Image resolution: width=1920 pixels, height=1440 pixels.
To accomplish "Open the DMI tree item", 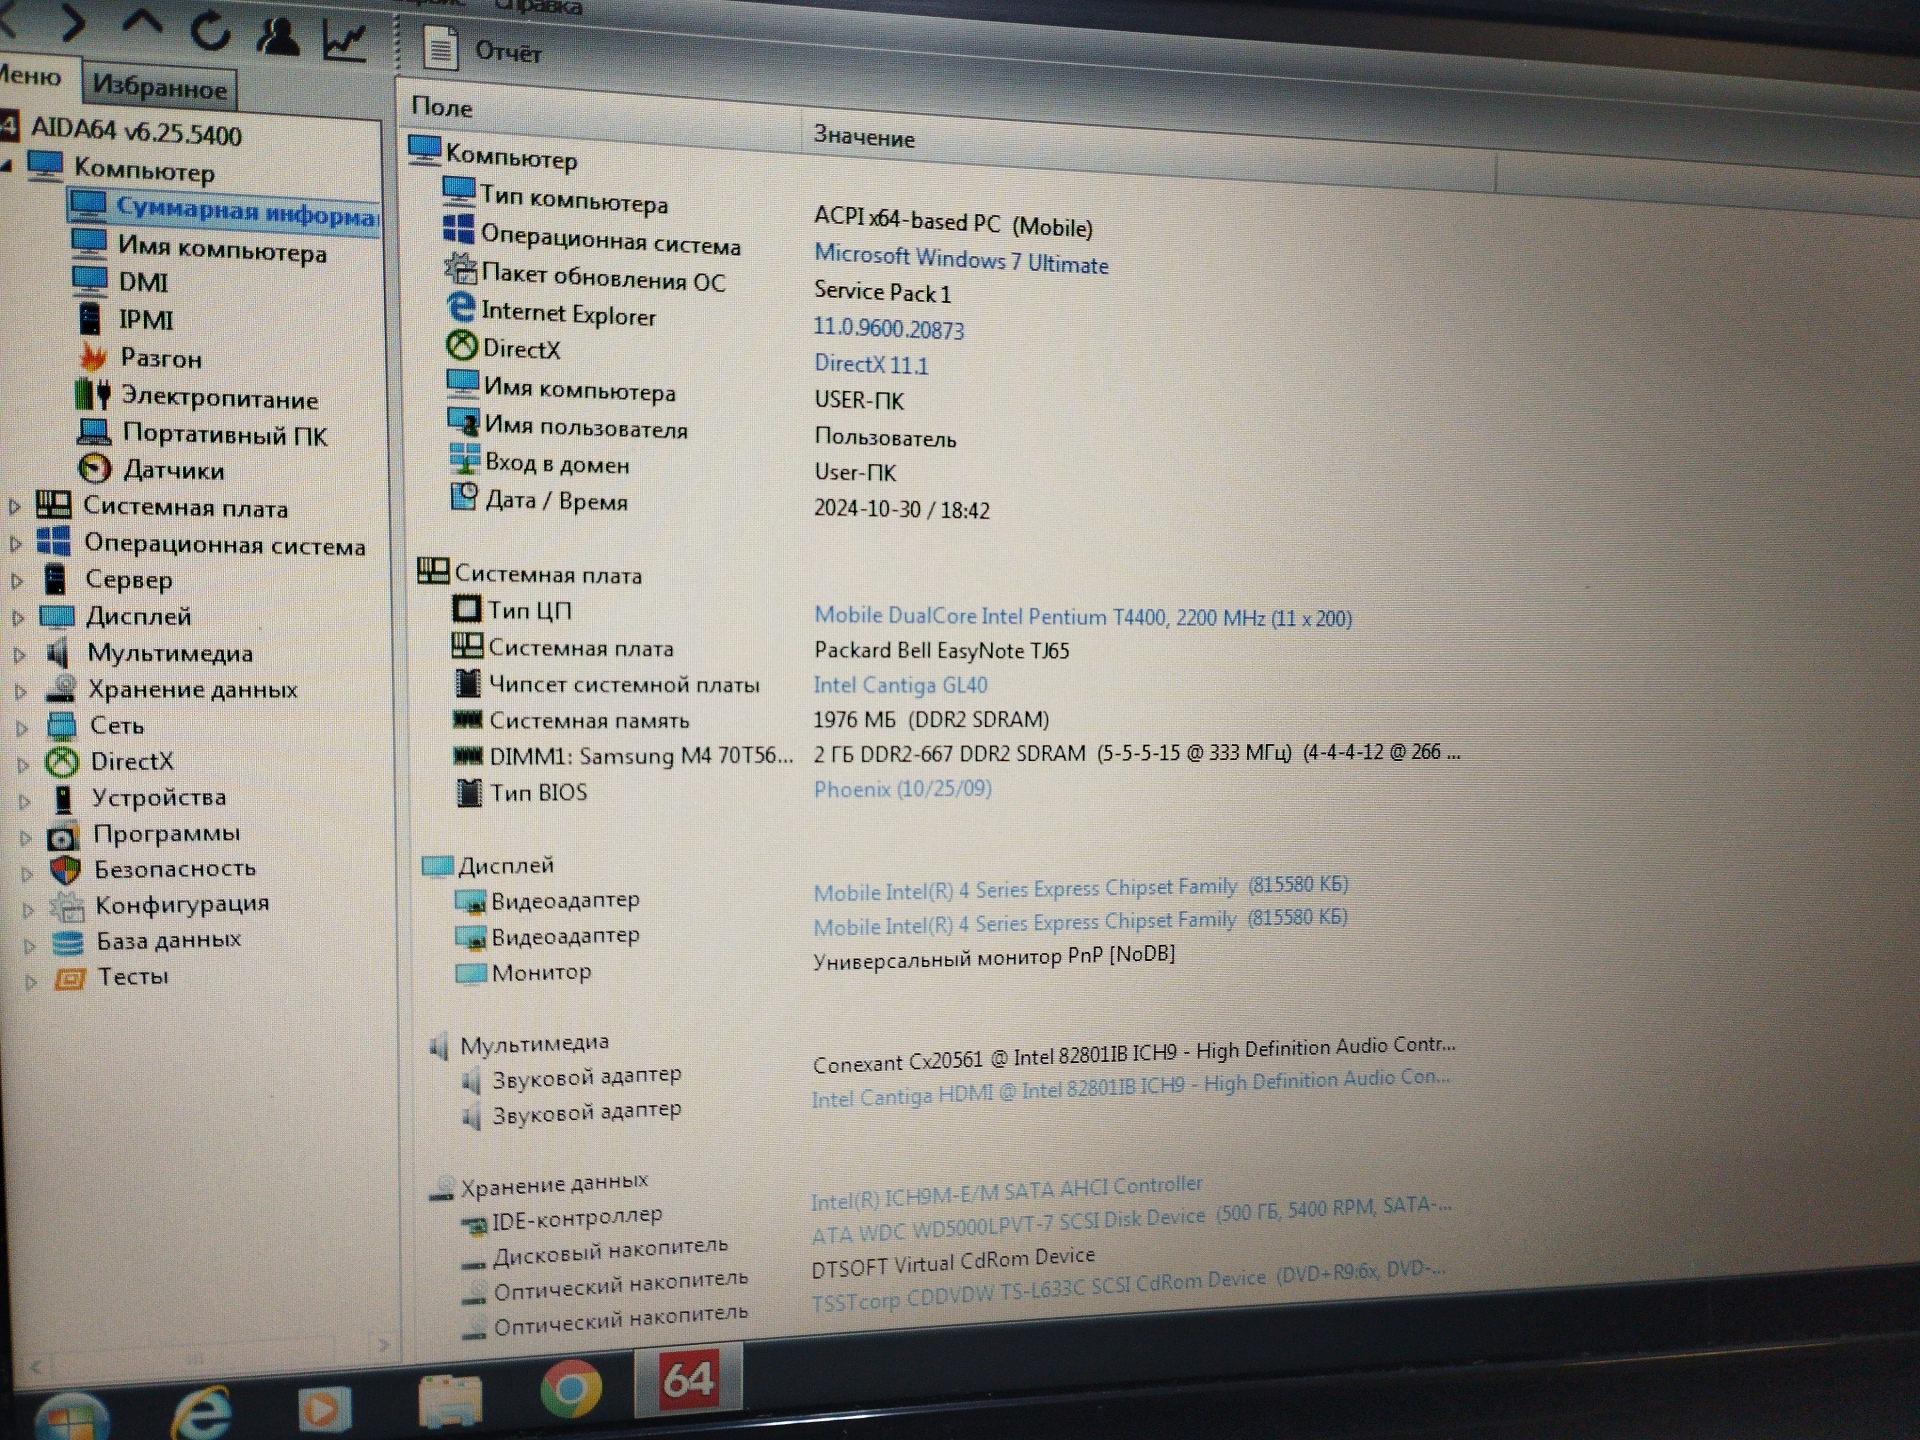I will (x=143, y=282).
